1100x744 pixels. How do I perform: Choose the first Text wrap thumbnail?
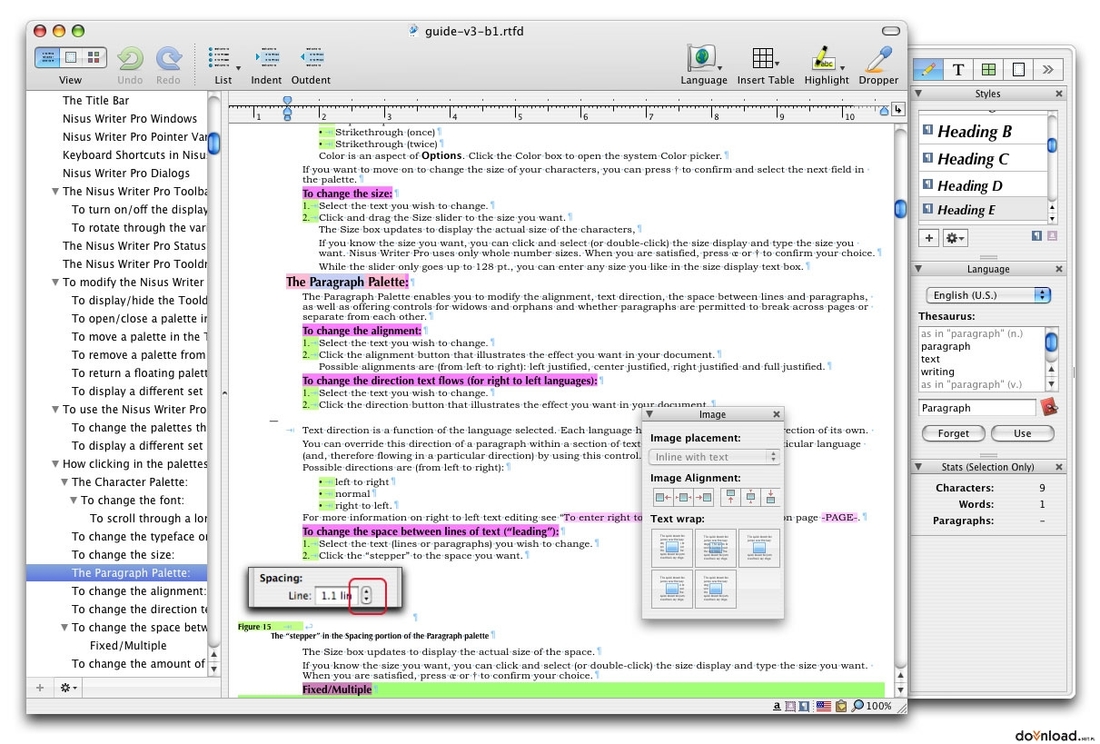672,548
